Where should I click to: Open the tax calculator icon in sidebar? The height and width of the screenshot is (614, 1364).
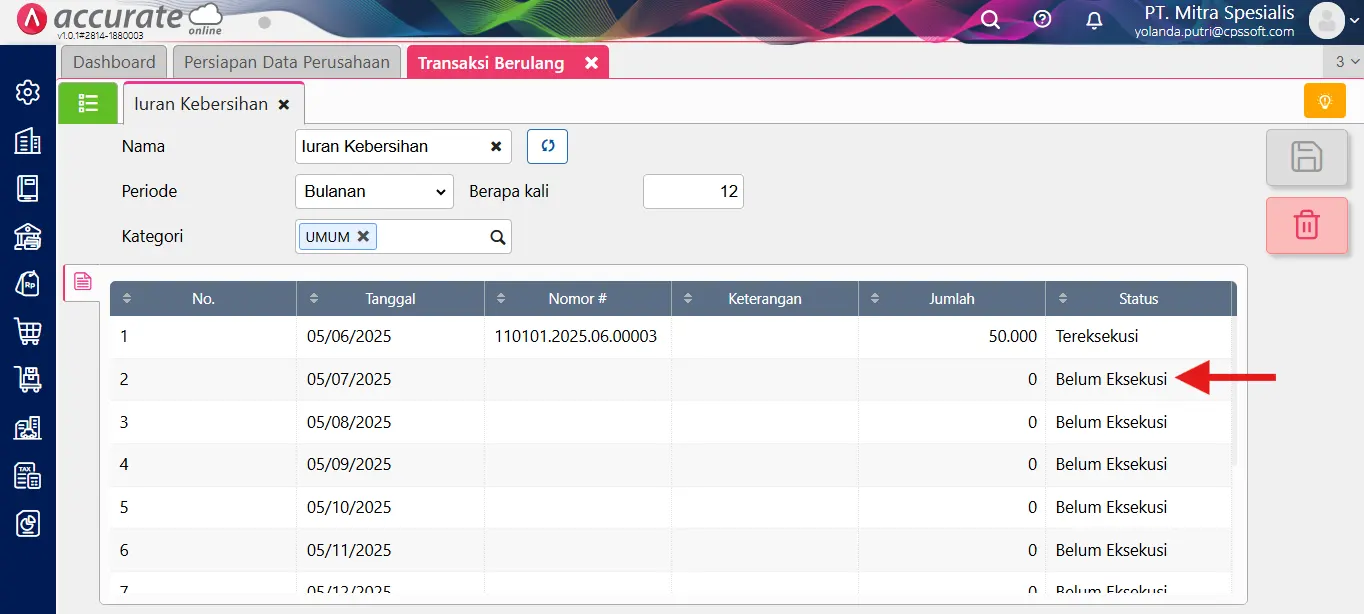point(27,476)
